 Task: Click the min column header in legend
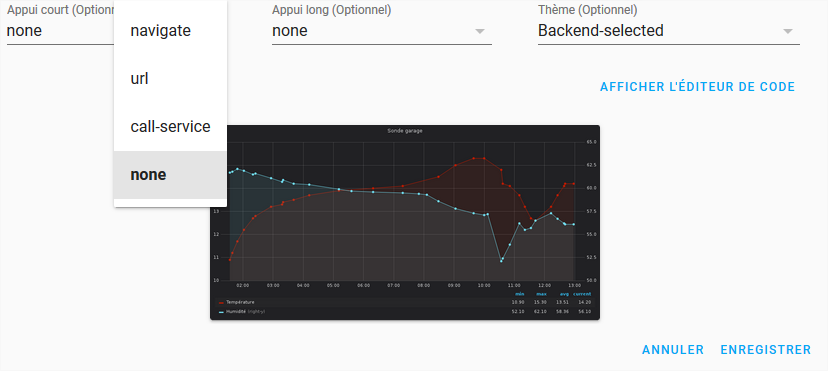(520, 294)
